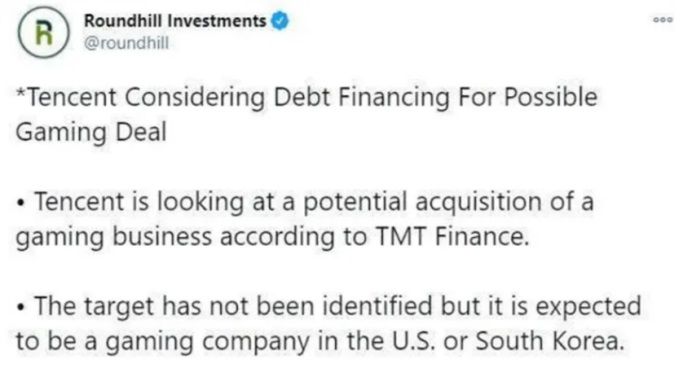Click the asterisk before Tencent headline
The width and height of the screenshot is (692, 369).
[21, 92]
